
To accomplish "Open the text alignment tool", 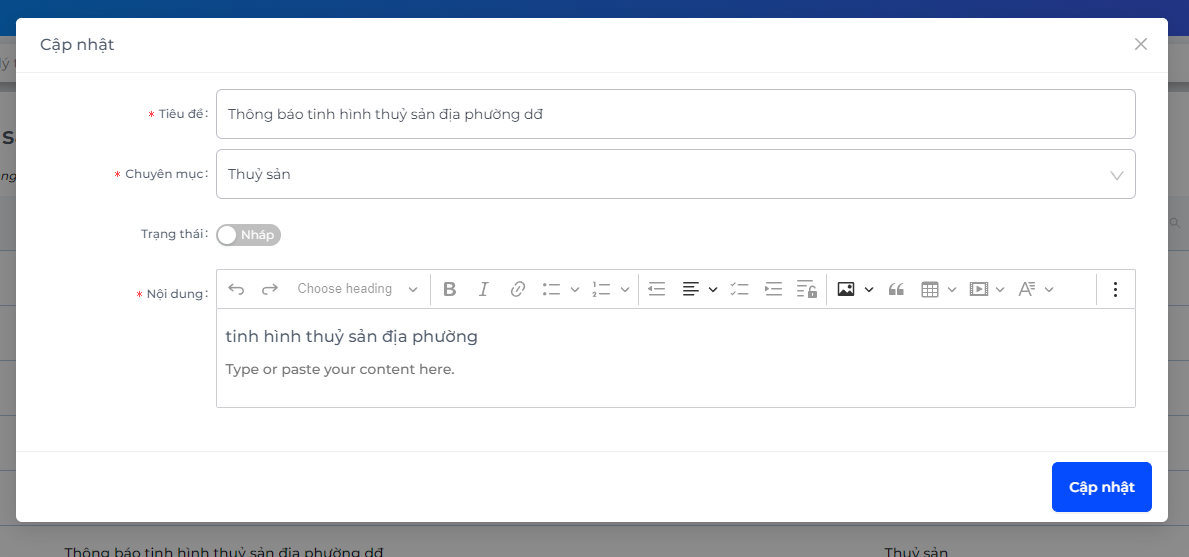I will 691,289.
